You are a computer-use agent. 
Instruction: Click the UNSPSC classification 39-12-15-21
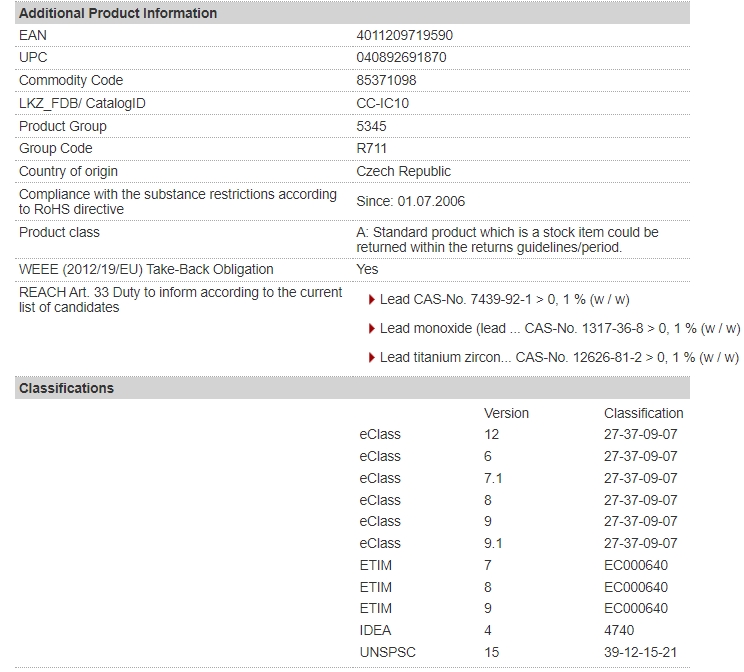pos(640,652)
